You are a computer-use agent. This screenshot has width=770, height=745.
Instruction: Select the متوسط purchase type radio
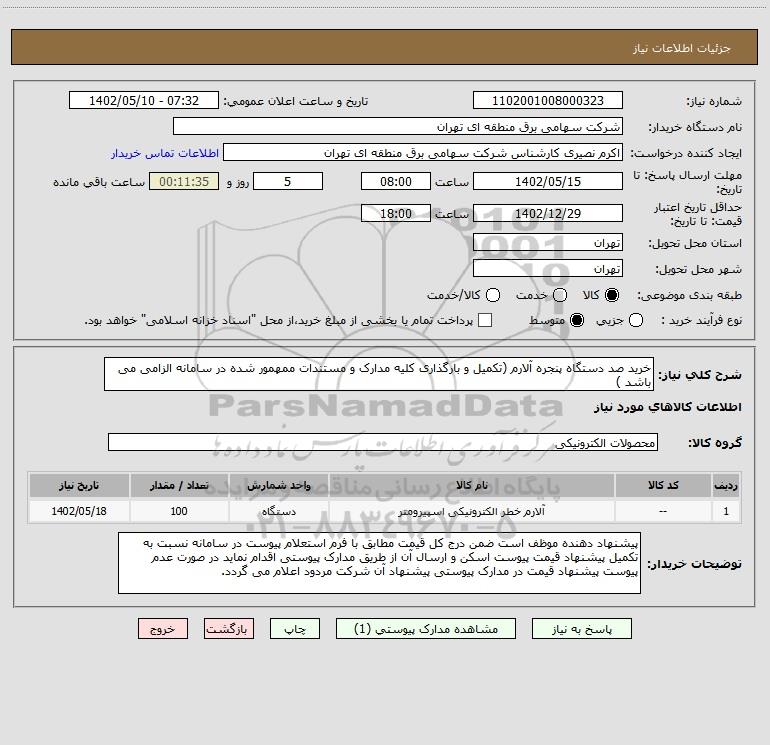577,320
